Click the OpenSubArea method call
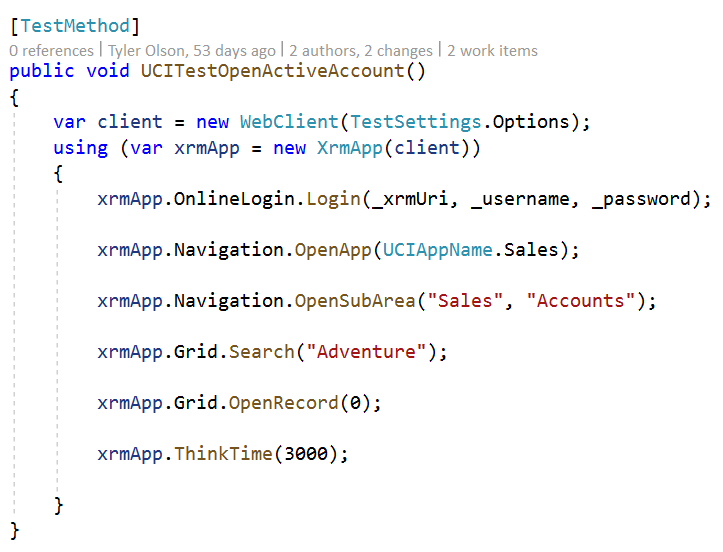723x552 pixels. point(355,301)
